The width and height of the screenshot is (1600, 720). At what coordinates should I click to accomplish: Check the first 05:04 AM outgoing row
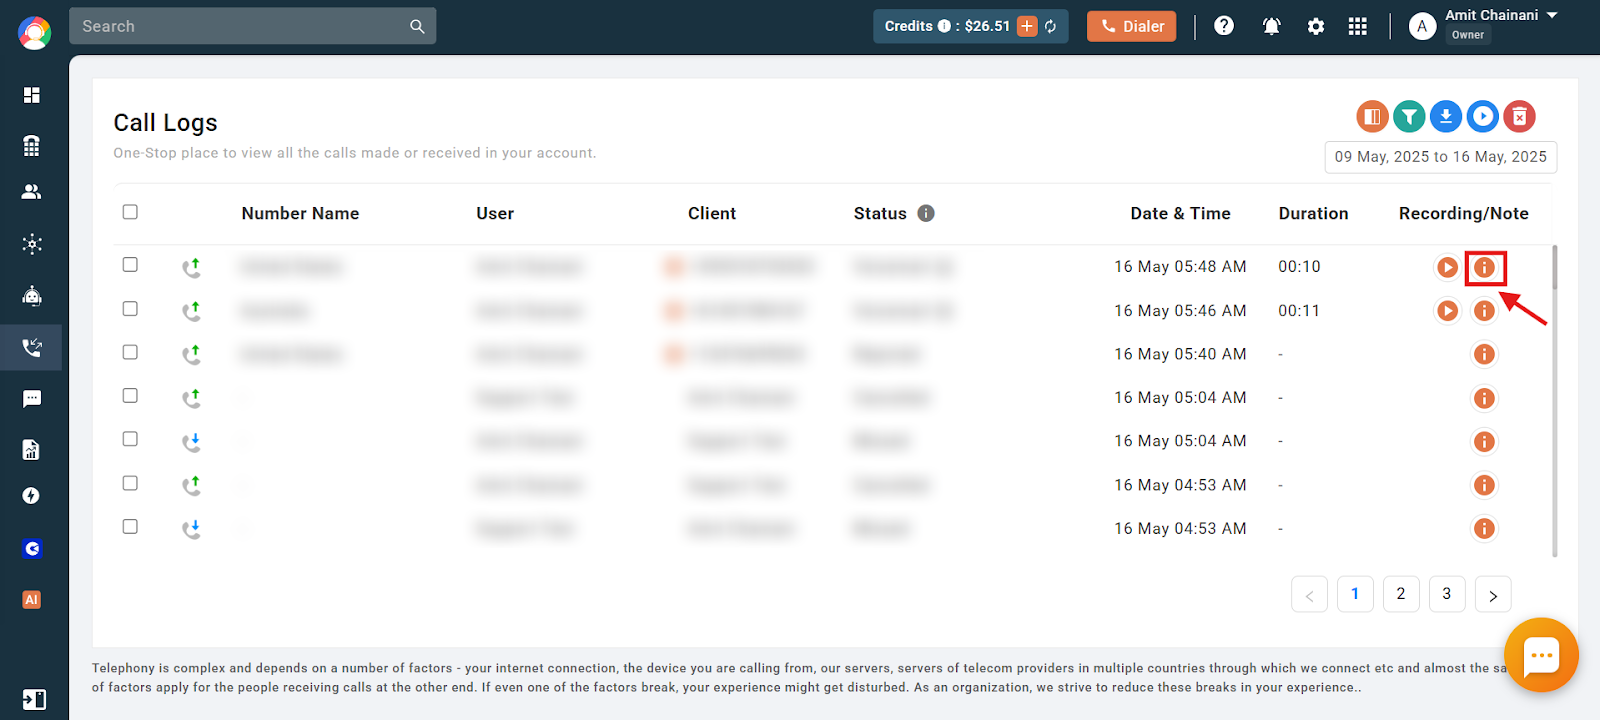[130, 396]
